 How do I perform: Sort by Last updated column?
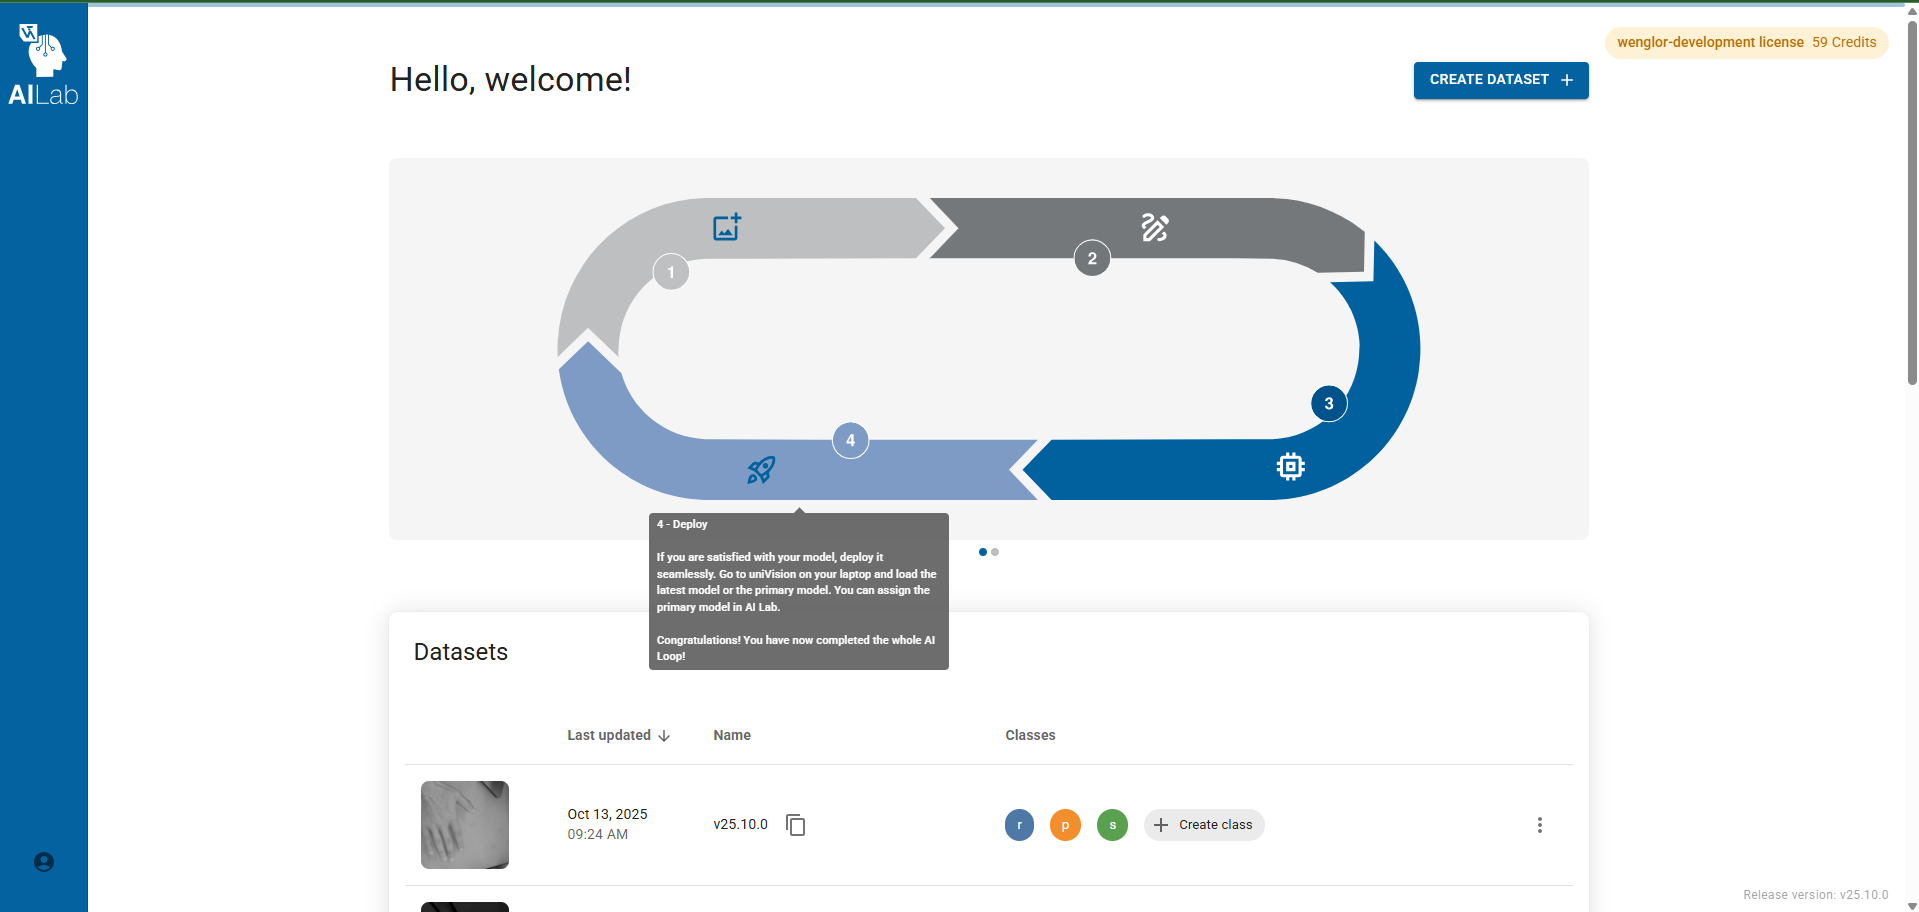point(619,735)
